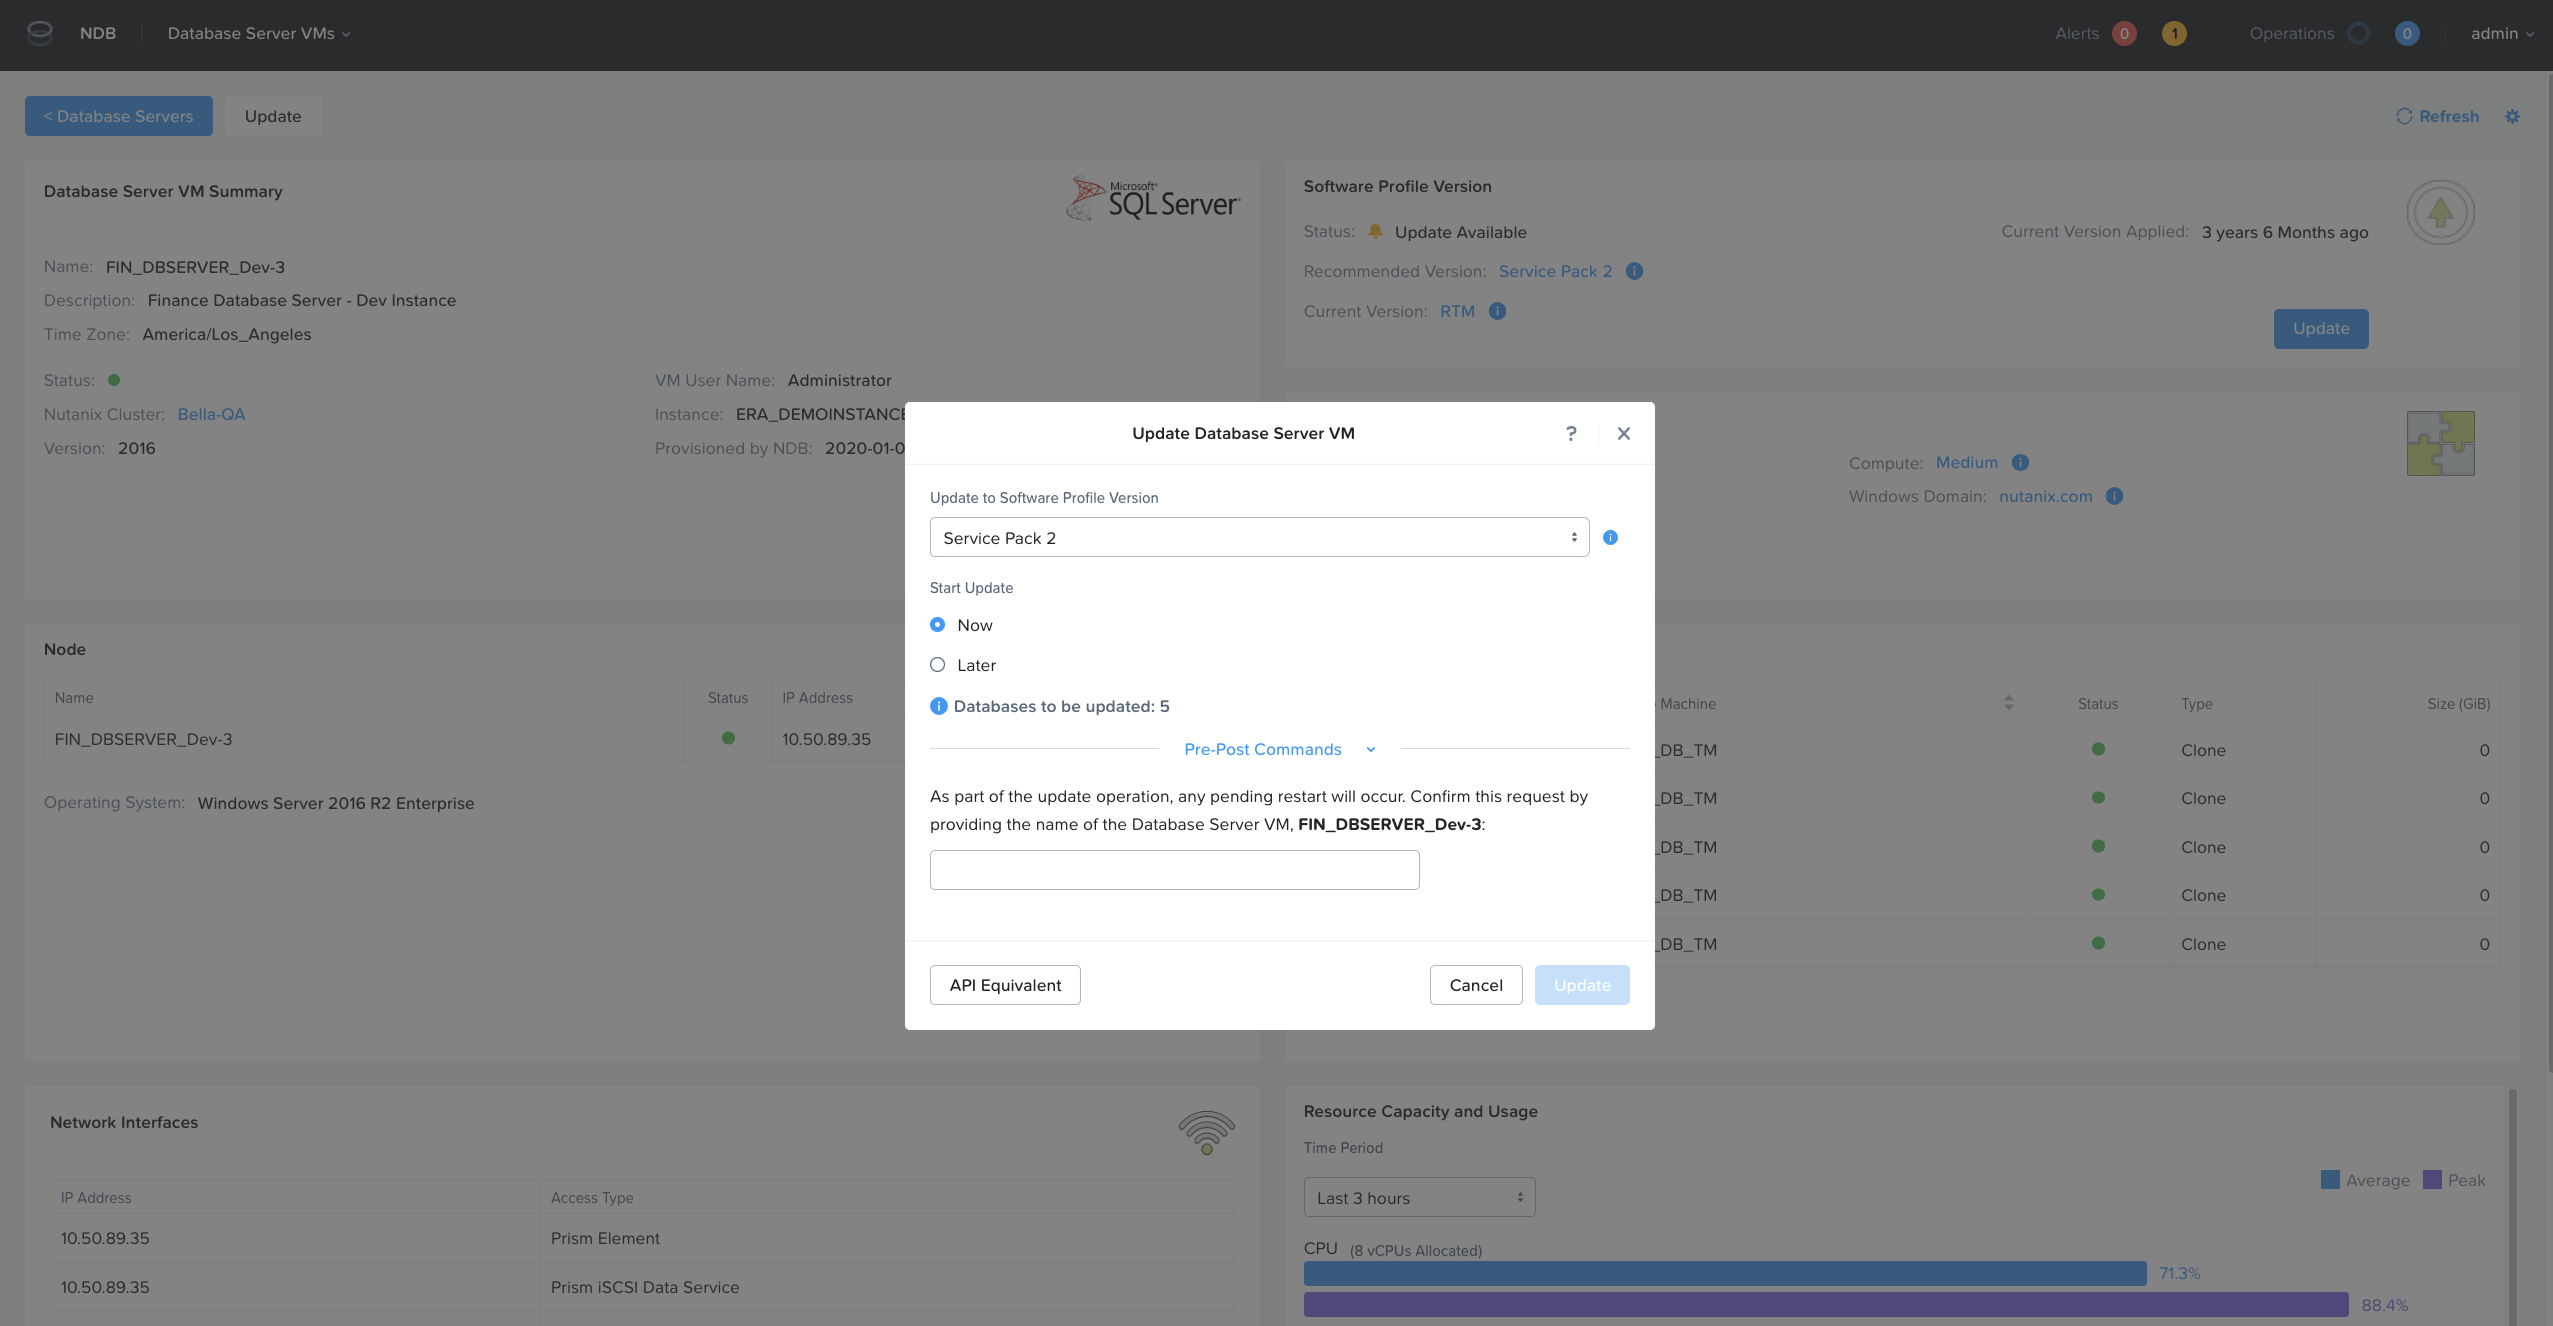This screenshot has width=2553, height=1326.
Task: Open the Last 3 hours time period dropdown
Action: click(x=1418, y=1198)
